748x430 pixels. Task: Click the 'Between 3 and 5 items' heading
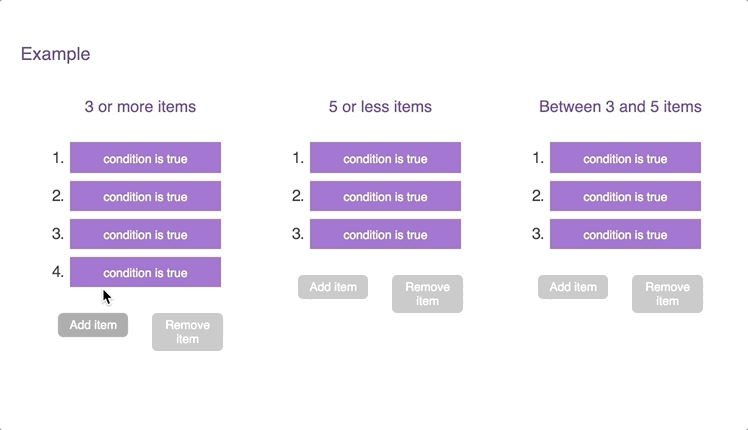[620, 106]
